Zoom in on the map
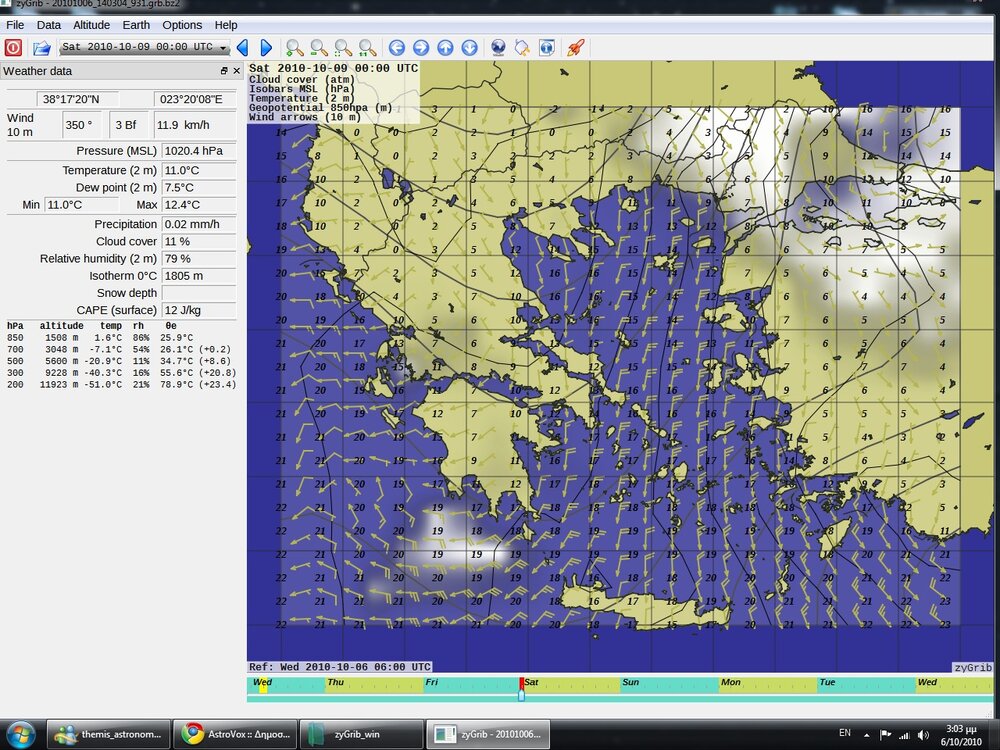 tap(294, 47)
